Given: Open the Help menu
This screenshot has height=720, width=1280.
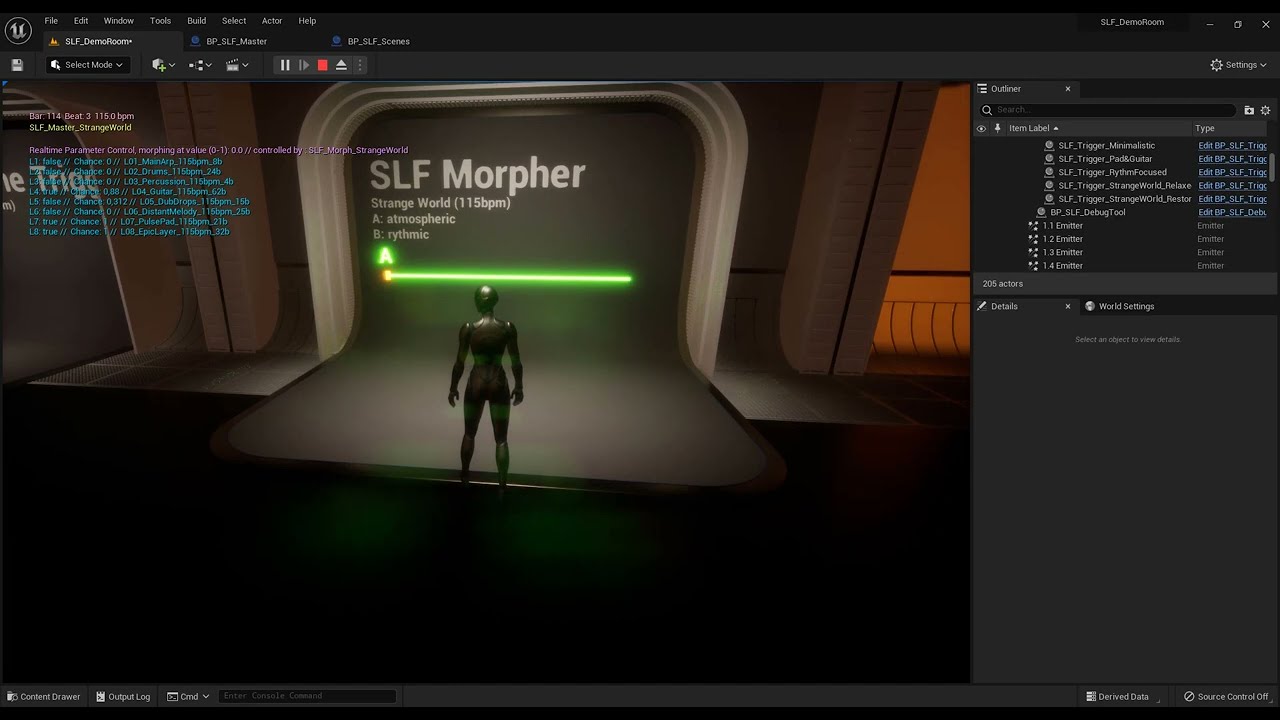Looking at the screenshot, I should (307, 21).
